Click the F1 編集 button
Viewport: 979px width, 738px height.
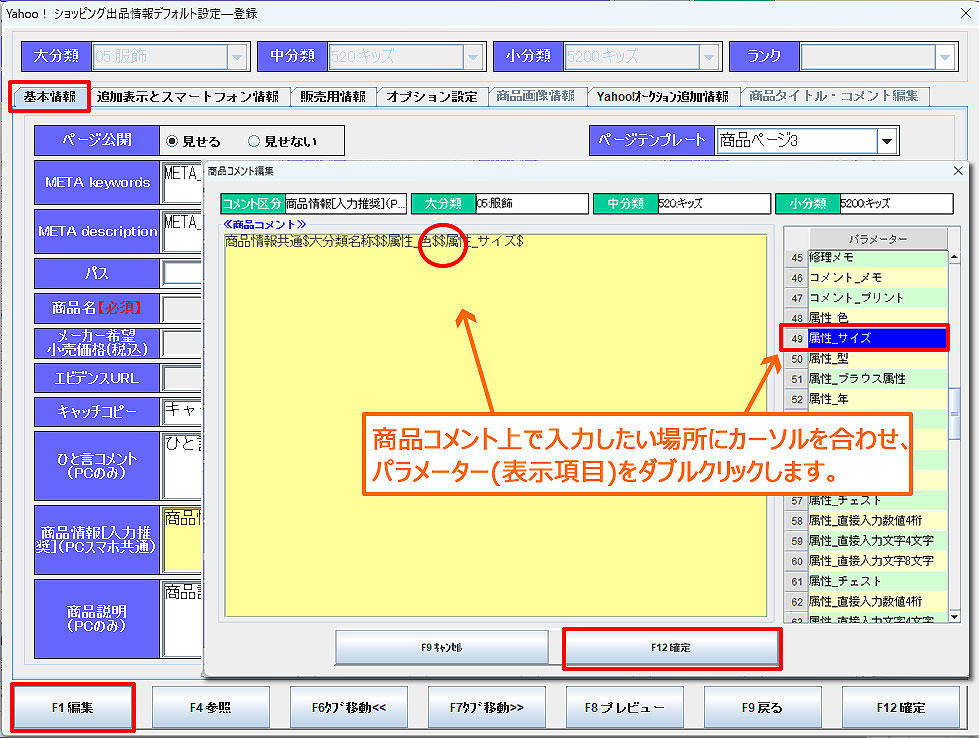click(72, 707)
